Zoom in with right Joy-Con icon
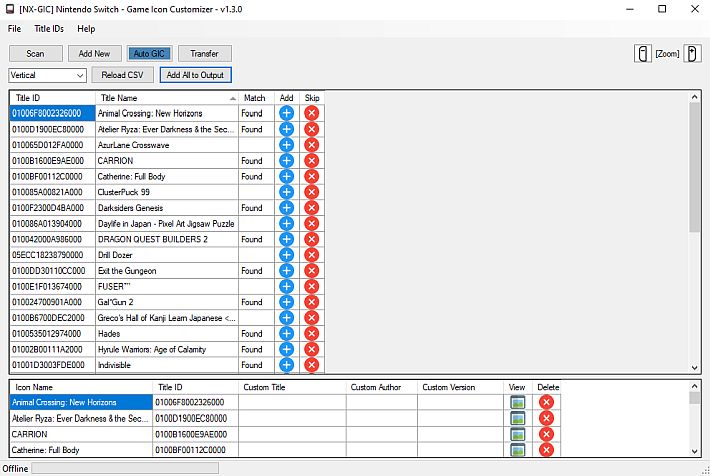Screen dimensions: 710x476 click(692, 53)
